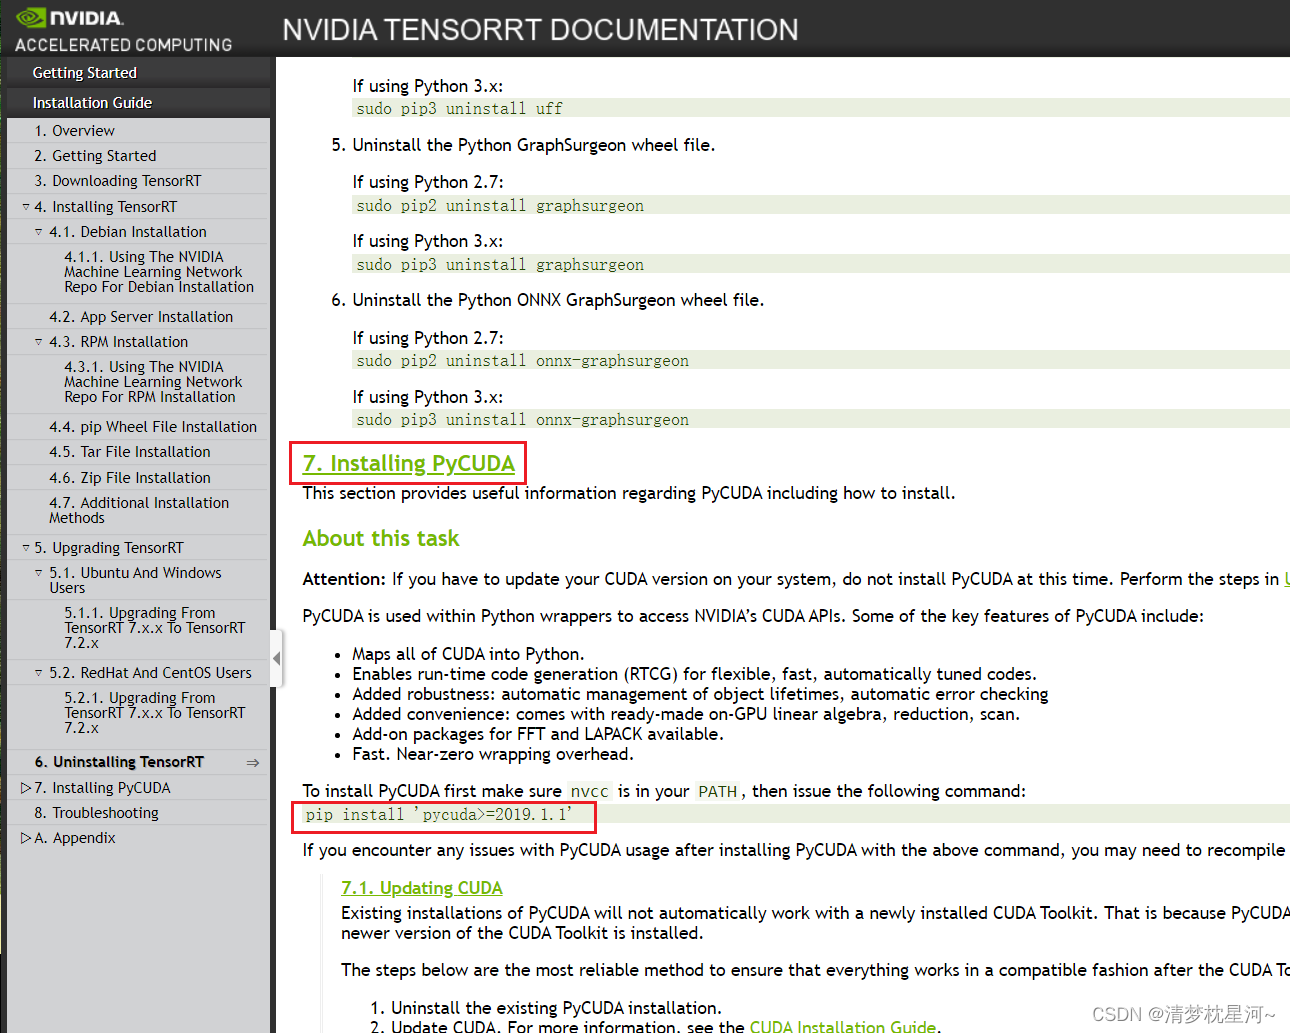Click sudo pip2 uninstall graphsurgeon command
This screenshot has width=1290, height=1033.
pyautogui.click(x=500, y=206)
